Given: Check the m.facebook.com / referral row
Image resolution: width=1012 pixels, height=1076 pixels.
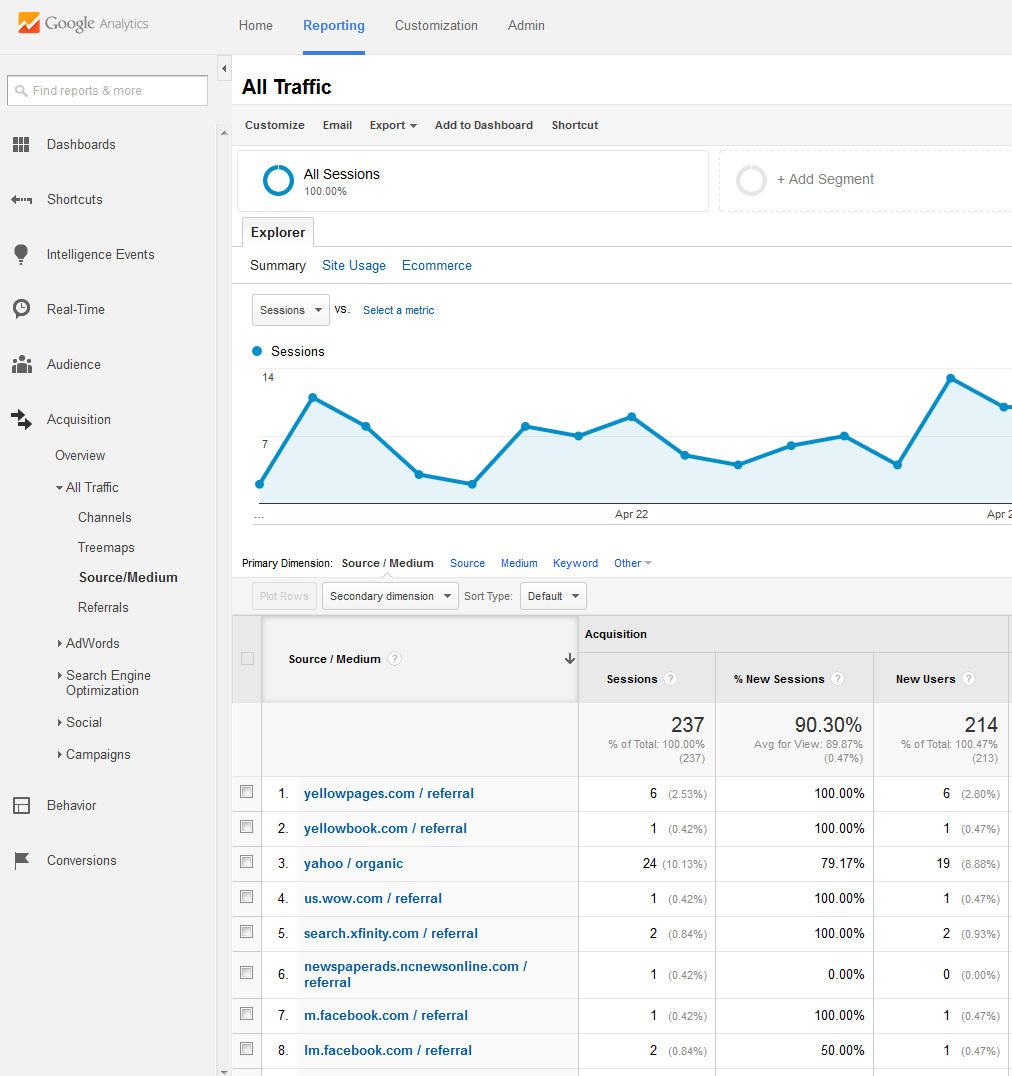Looking at the screenshot, I should point(247,1014).
